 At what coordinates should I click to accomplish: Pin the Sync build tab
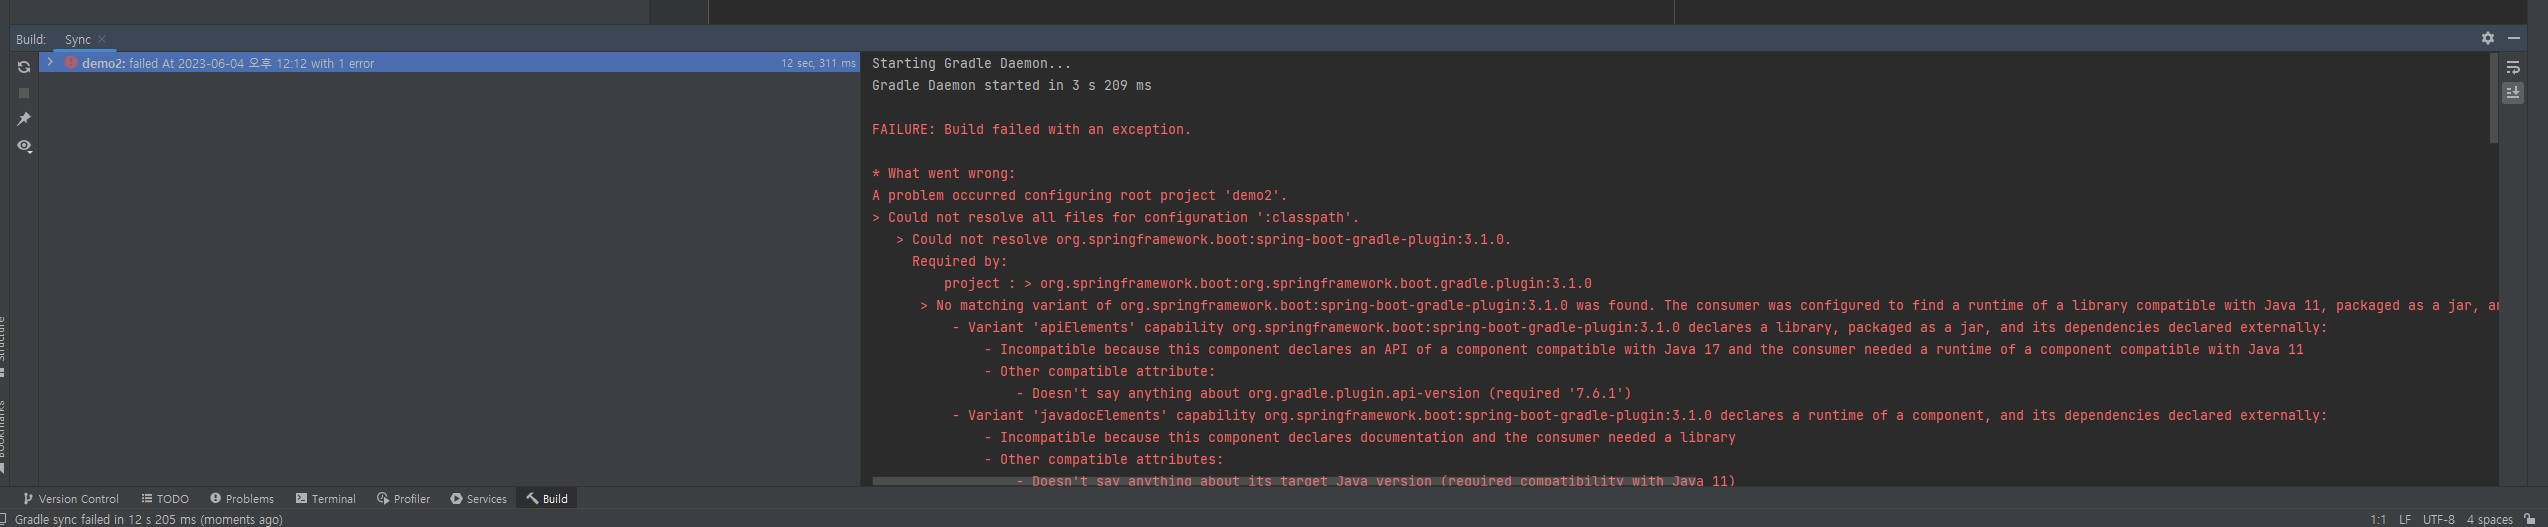coord(24,119)
